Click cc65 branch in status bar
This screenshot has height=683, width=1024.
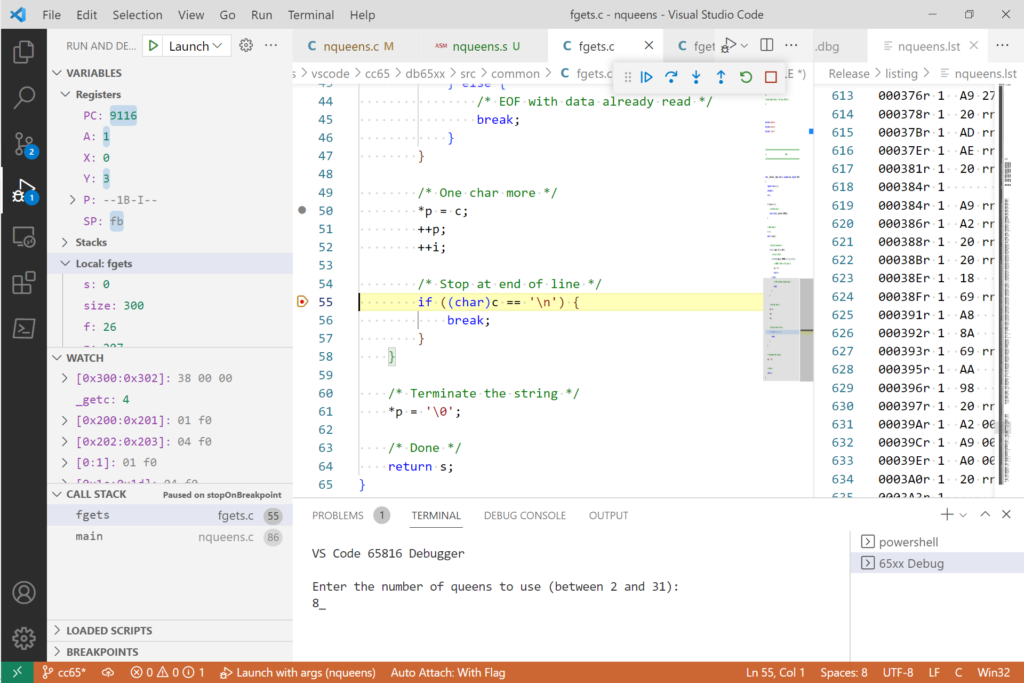64,672
